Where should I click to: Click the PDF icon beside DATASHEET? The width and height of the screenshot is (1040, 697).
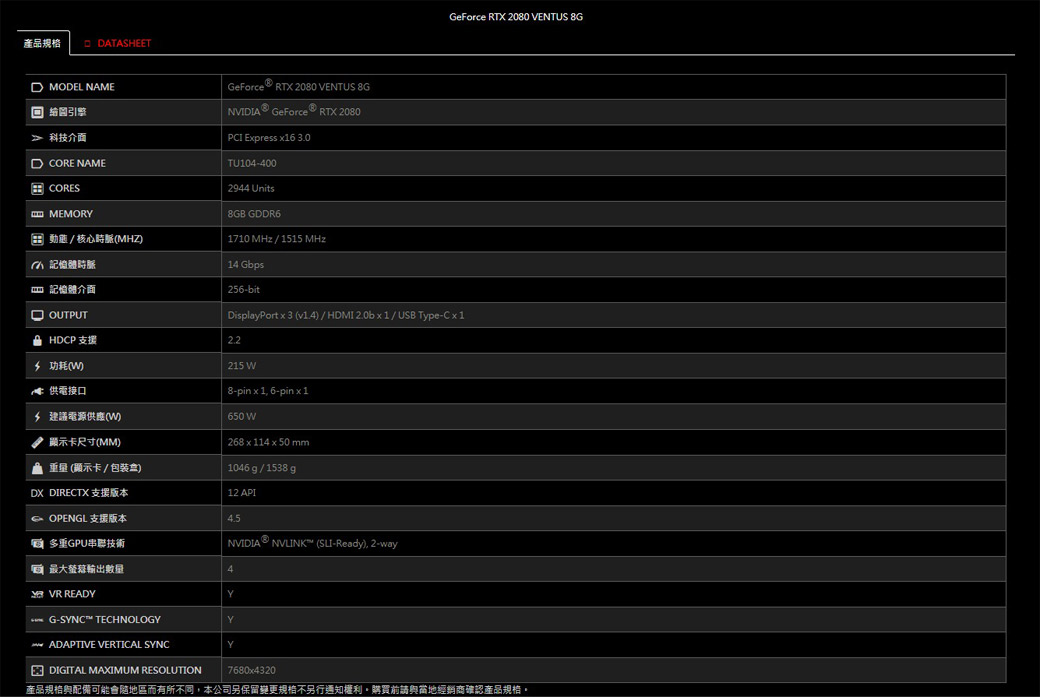click(87, 43)
